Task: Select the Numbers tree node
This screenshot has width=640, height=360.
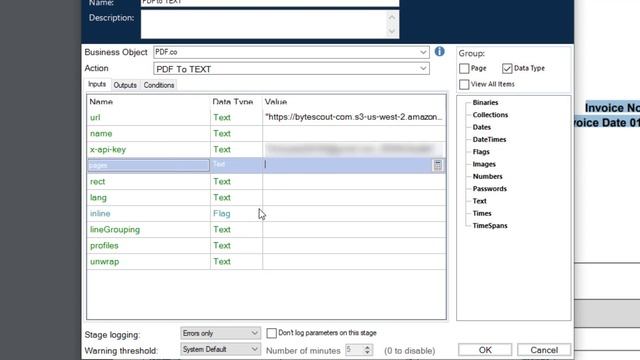Action: pos(487,176)
